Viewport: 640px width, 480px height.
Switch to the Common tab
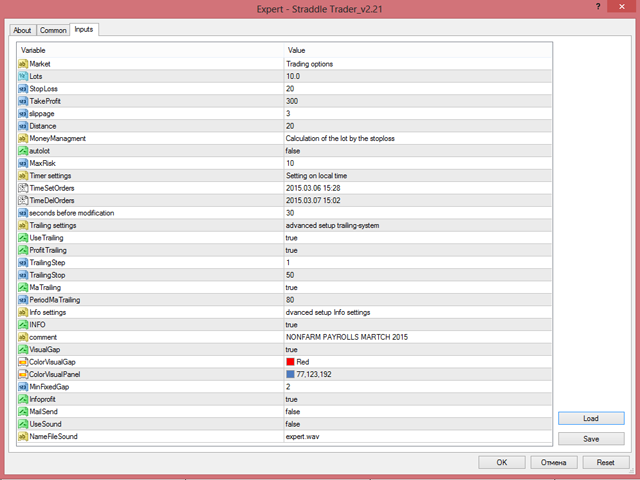(53, 30)
